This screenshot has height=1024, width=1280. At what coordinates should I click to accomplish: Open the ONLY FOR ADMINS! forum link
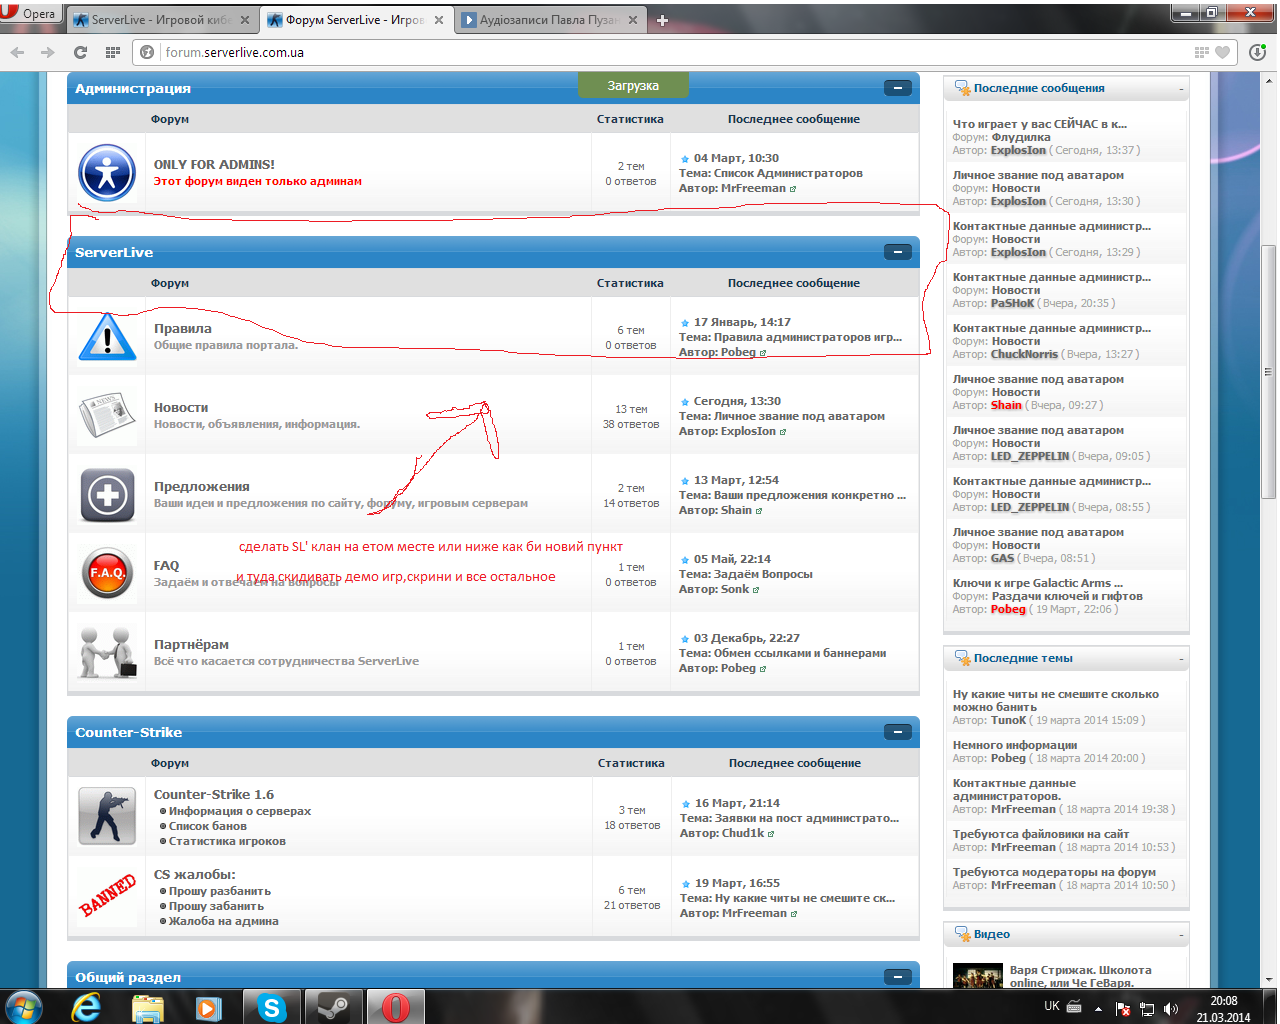click(214, 165)
